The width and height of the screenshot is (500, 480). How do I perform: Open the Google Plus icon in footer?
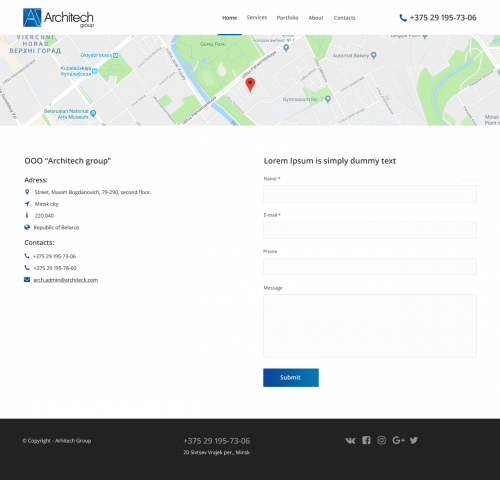pyautogui.click(x=398, y=440)
